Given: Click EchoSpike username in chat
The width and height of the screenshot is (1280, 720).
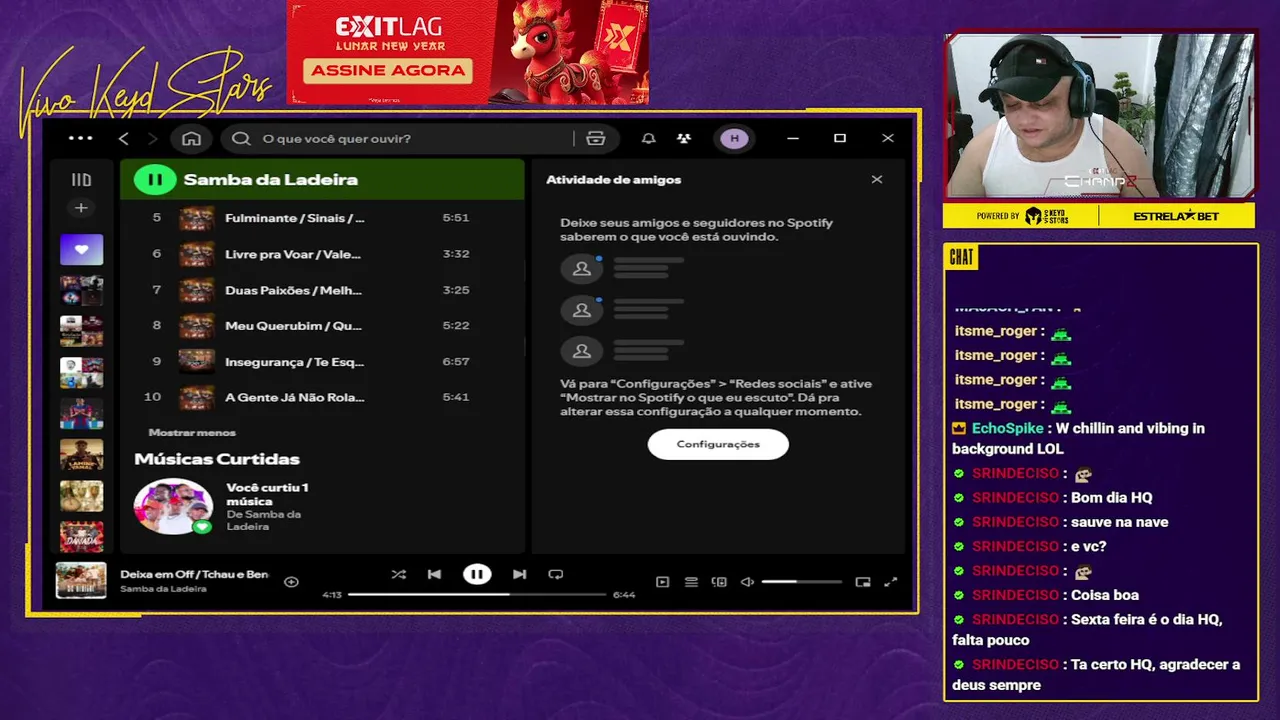Looking at the screenshot, I should (x=1007, y=428).
